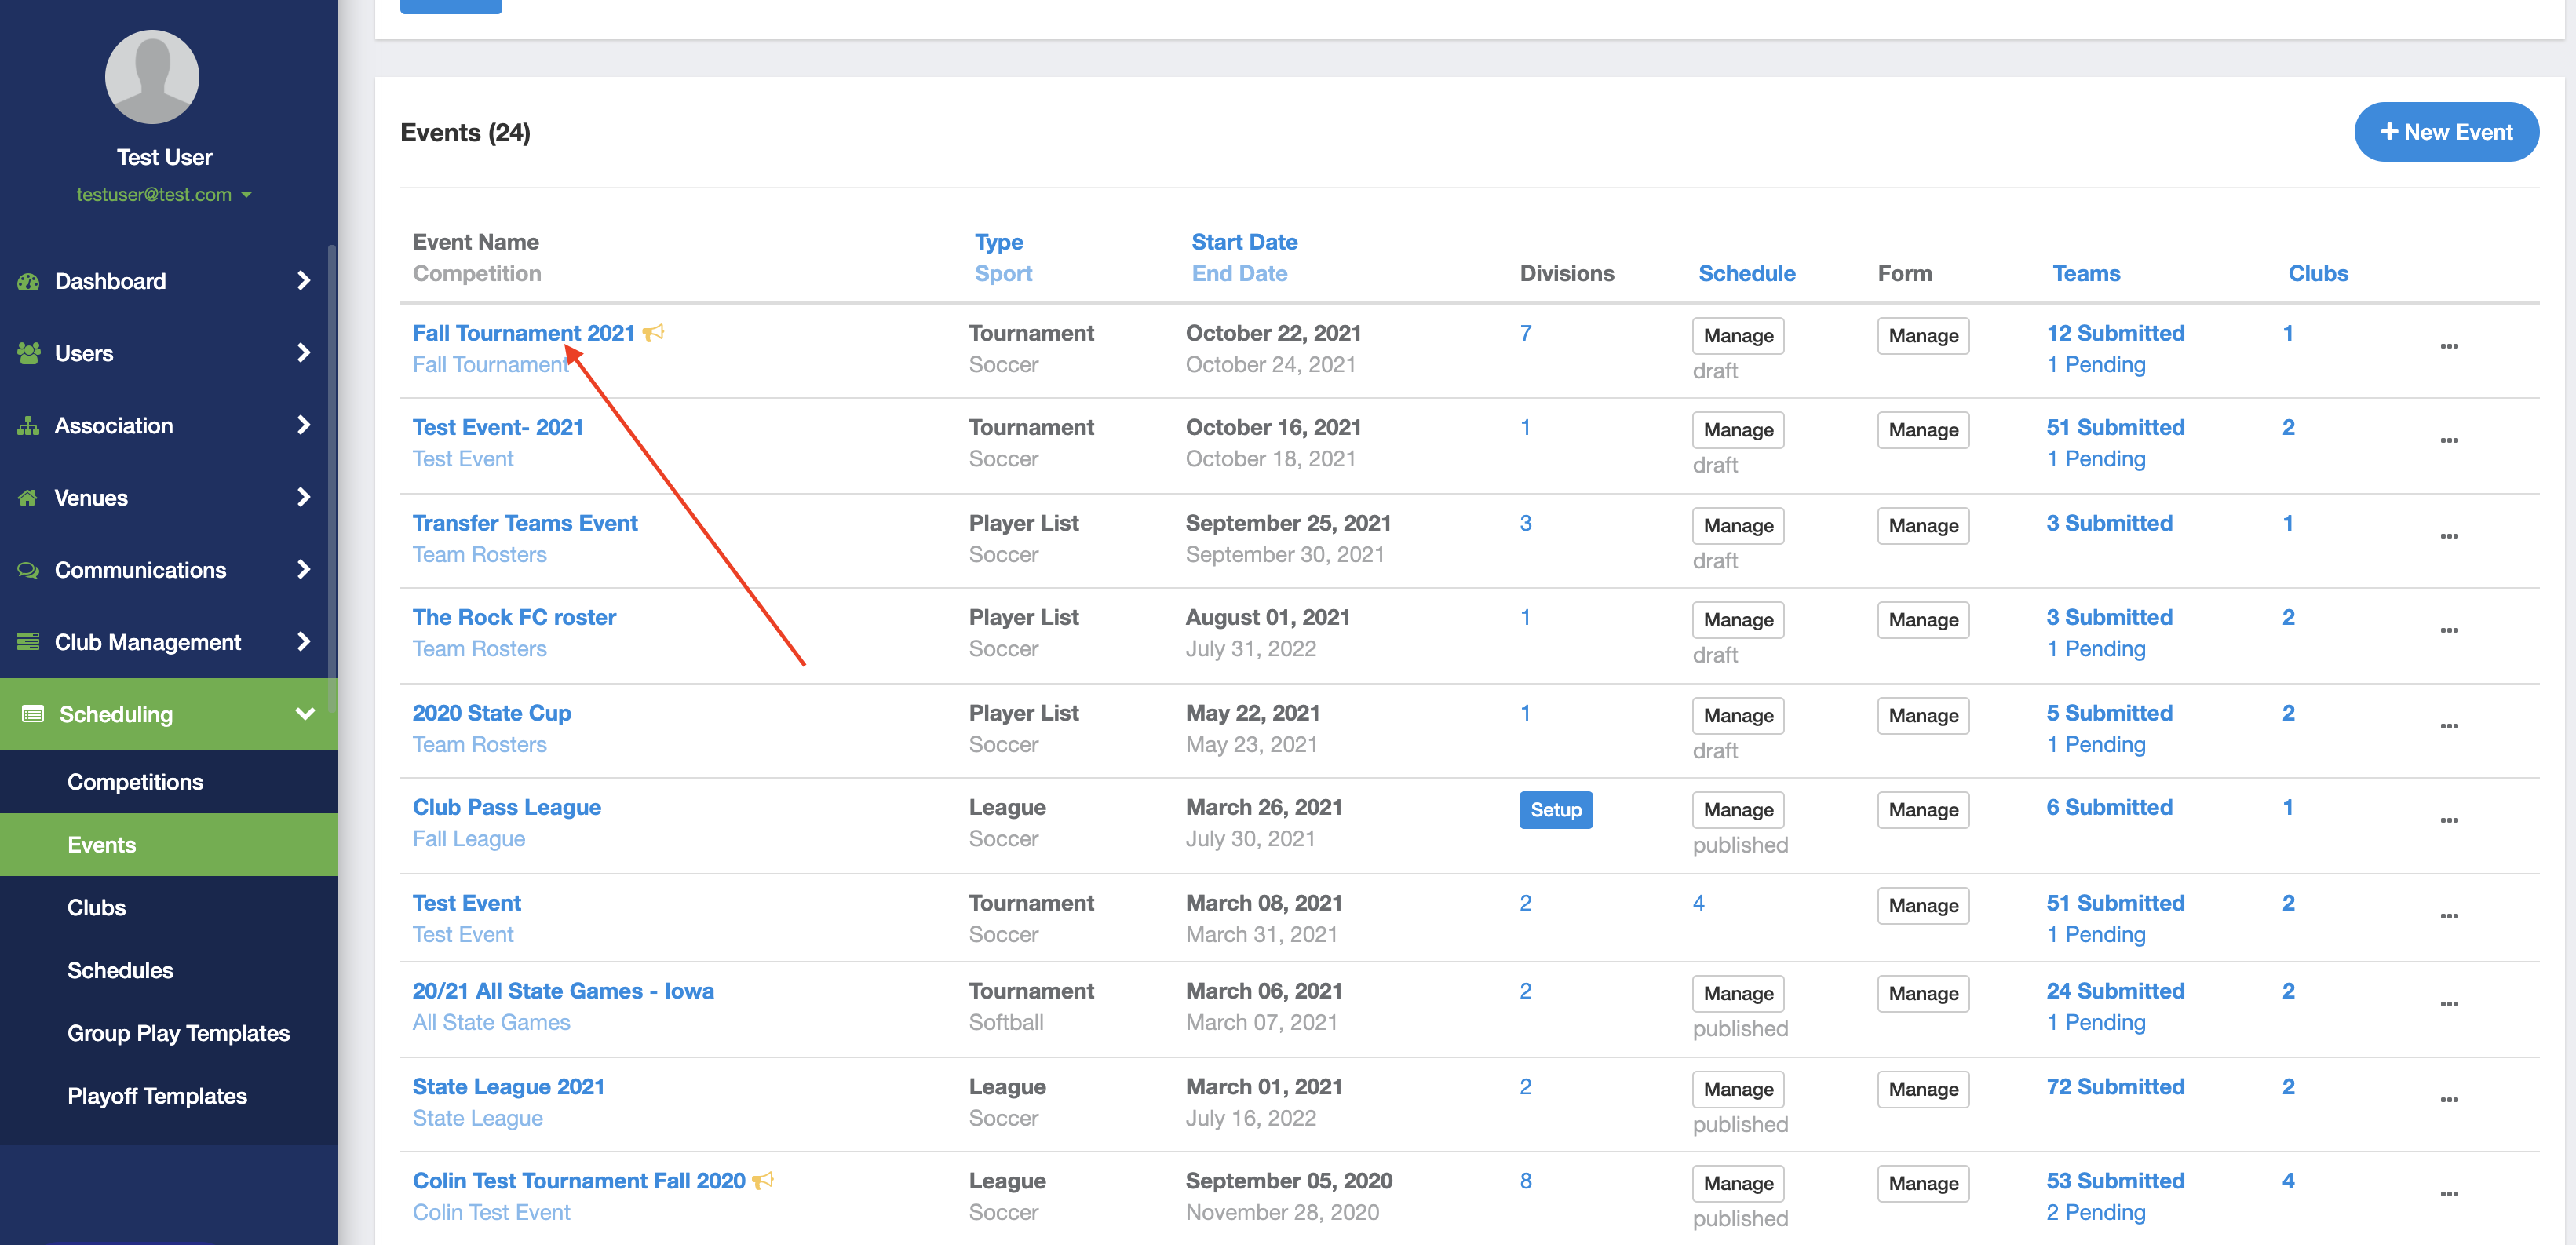Sort by Type column header
Image resolution: width=2576 pixels, height=1245 pixels.
[999, 242]
